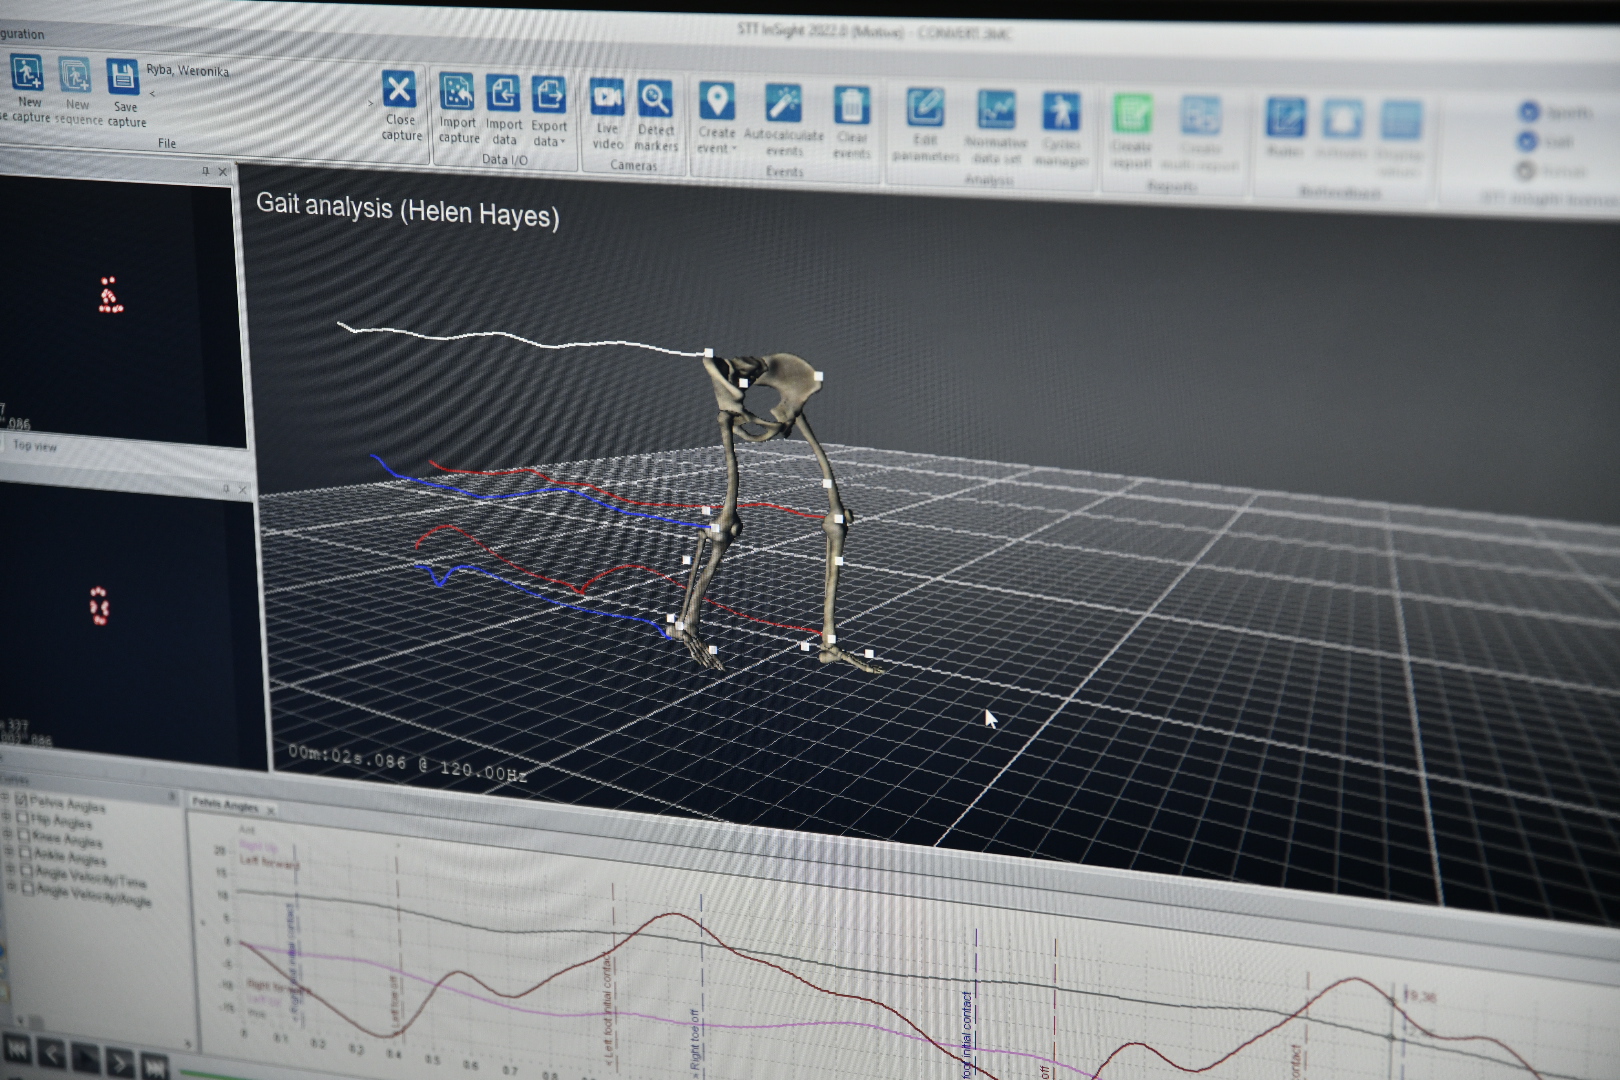Run Autocalculate events wand
The image size is (1620, 1080).
coord(783,104)
